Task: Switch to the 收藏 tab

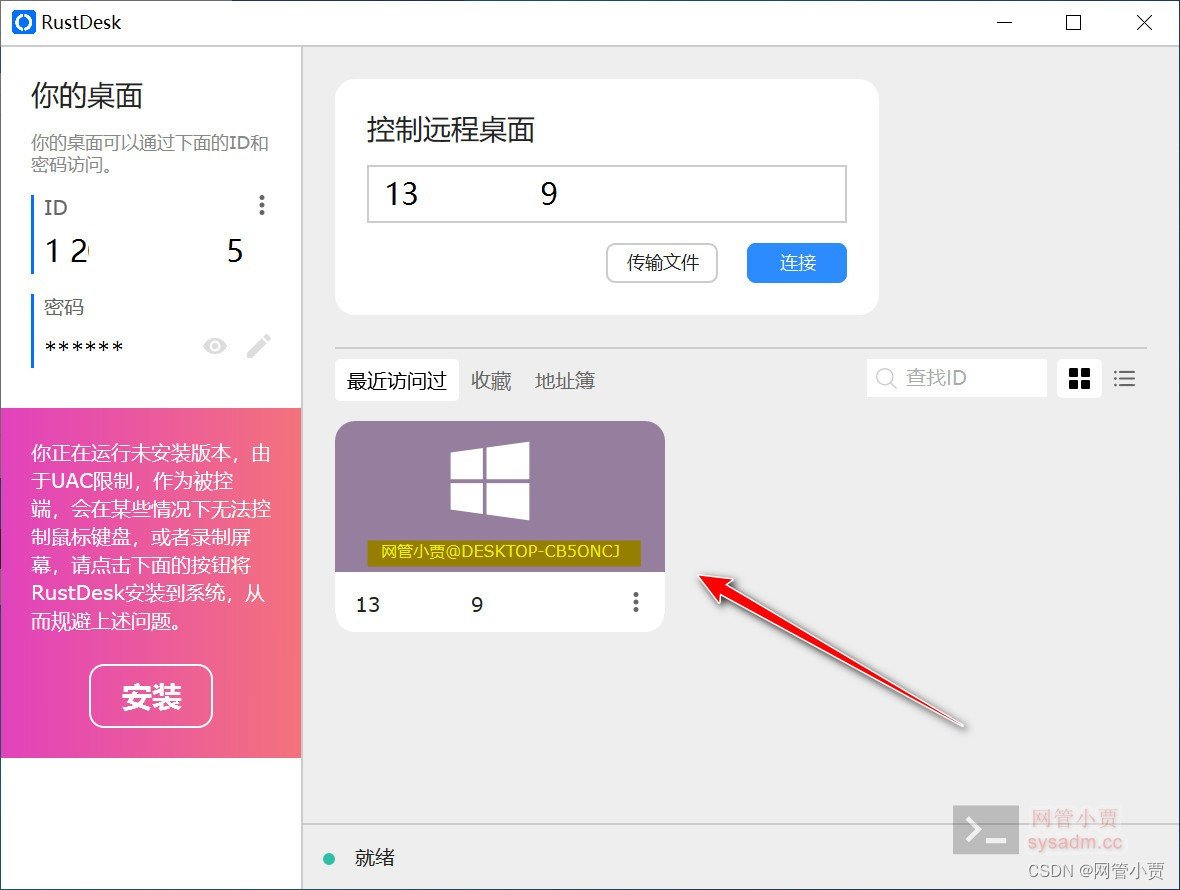Action: coord(491,380)
